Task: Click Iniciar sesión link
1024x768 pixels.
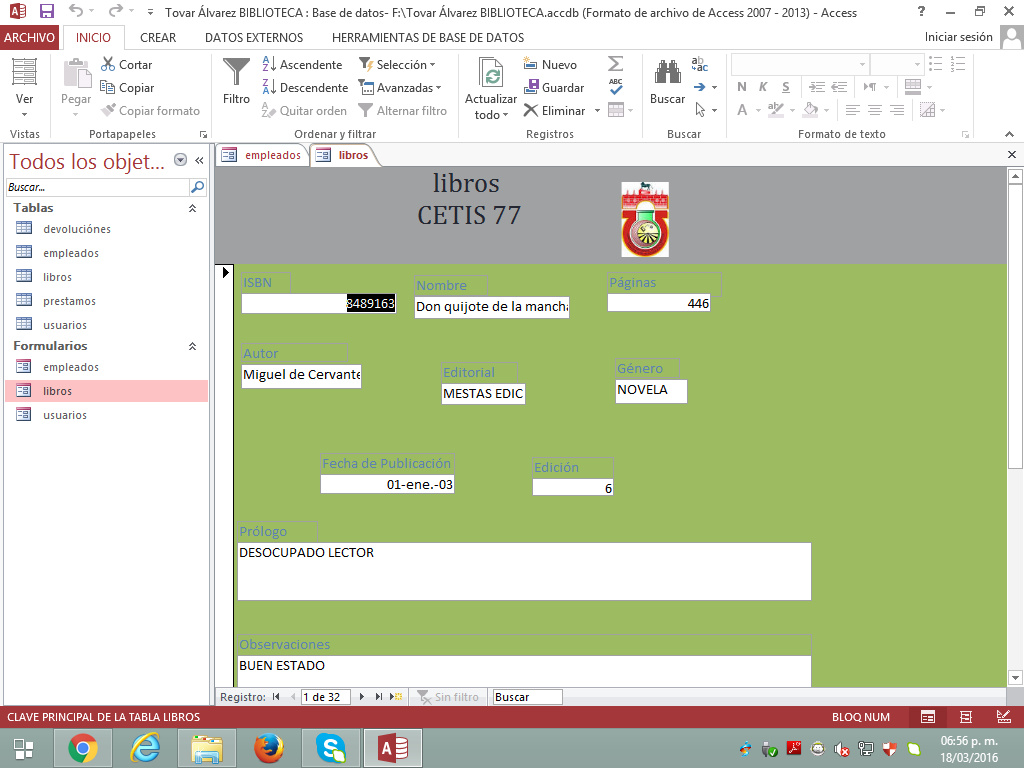Action: coord(958,37)
